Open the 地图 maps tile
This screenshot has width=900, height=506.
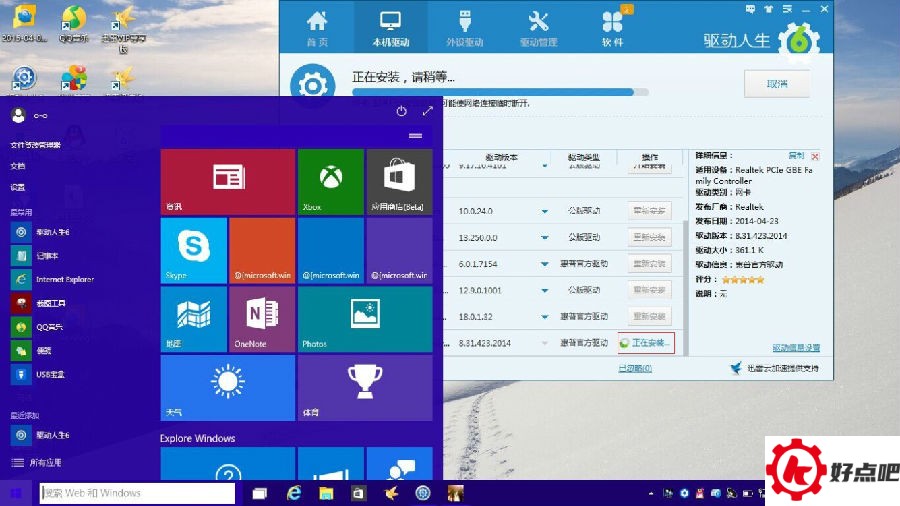click(x=193, y=319)
